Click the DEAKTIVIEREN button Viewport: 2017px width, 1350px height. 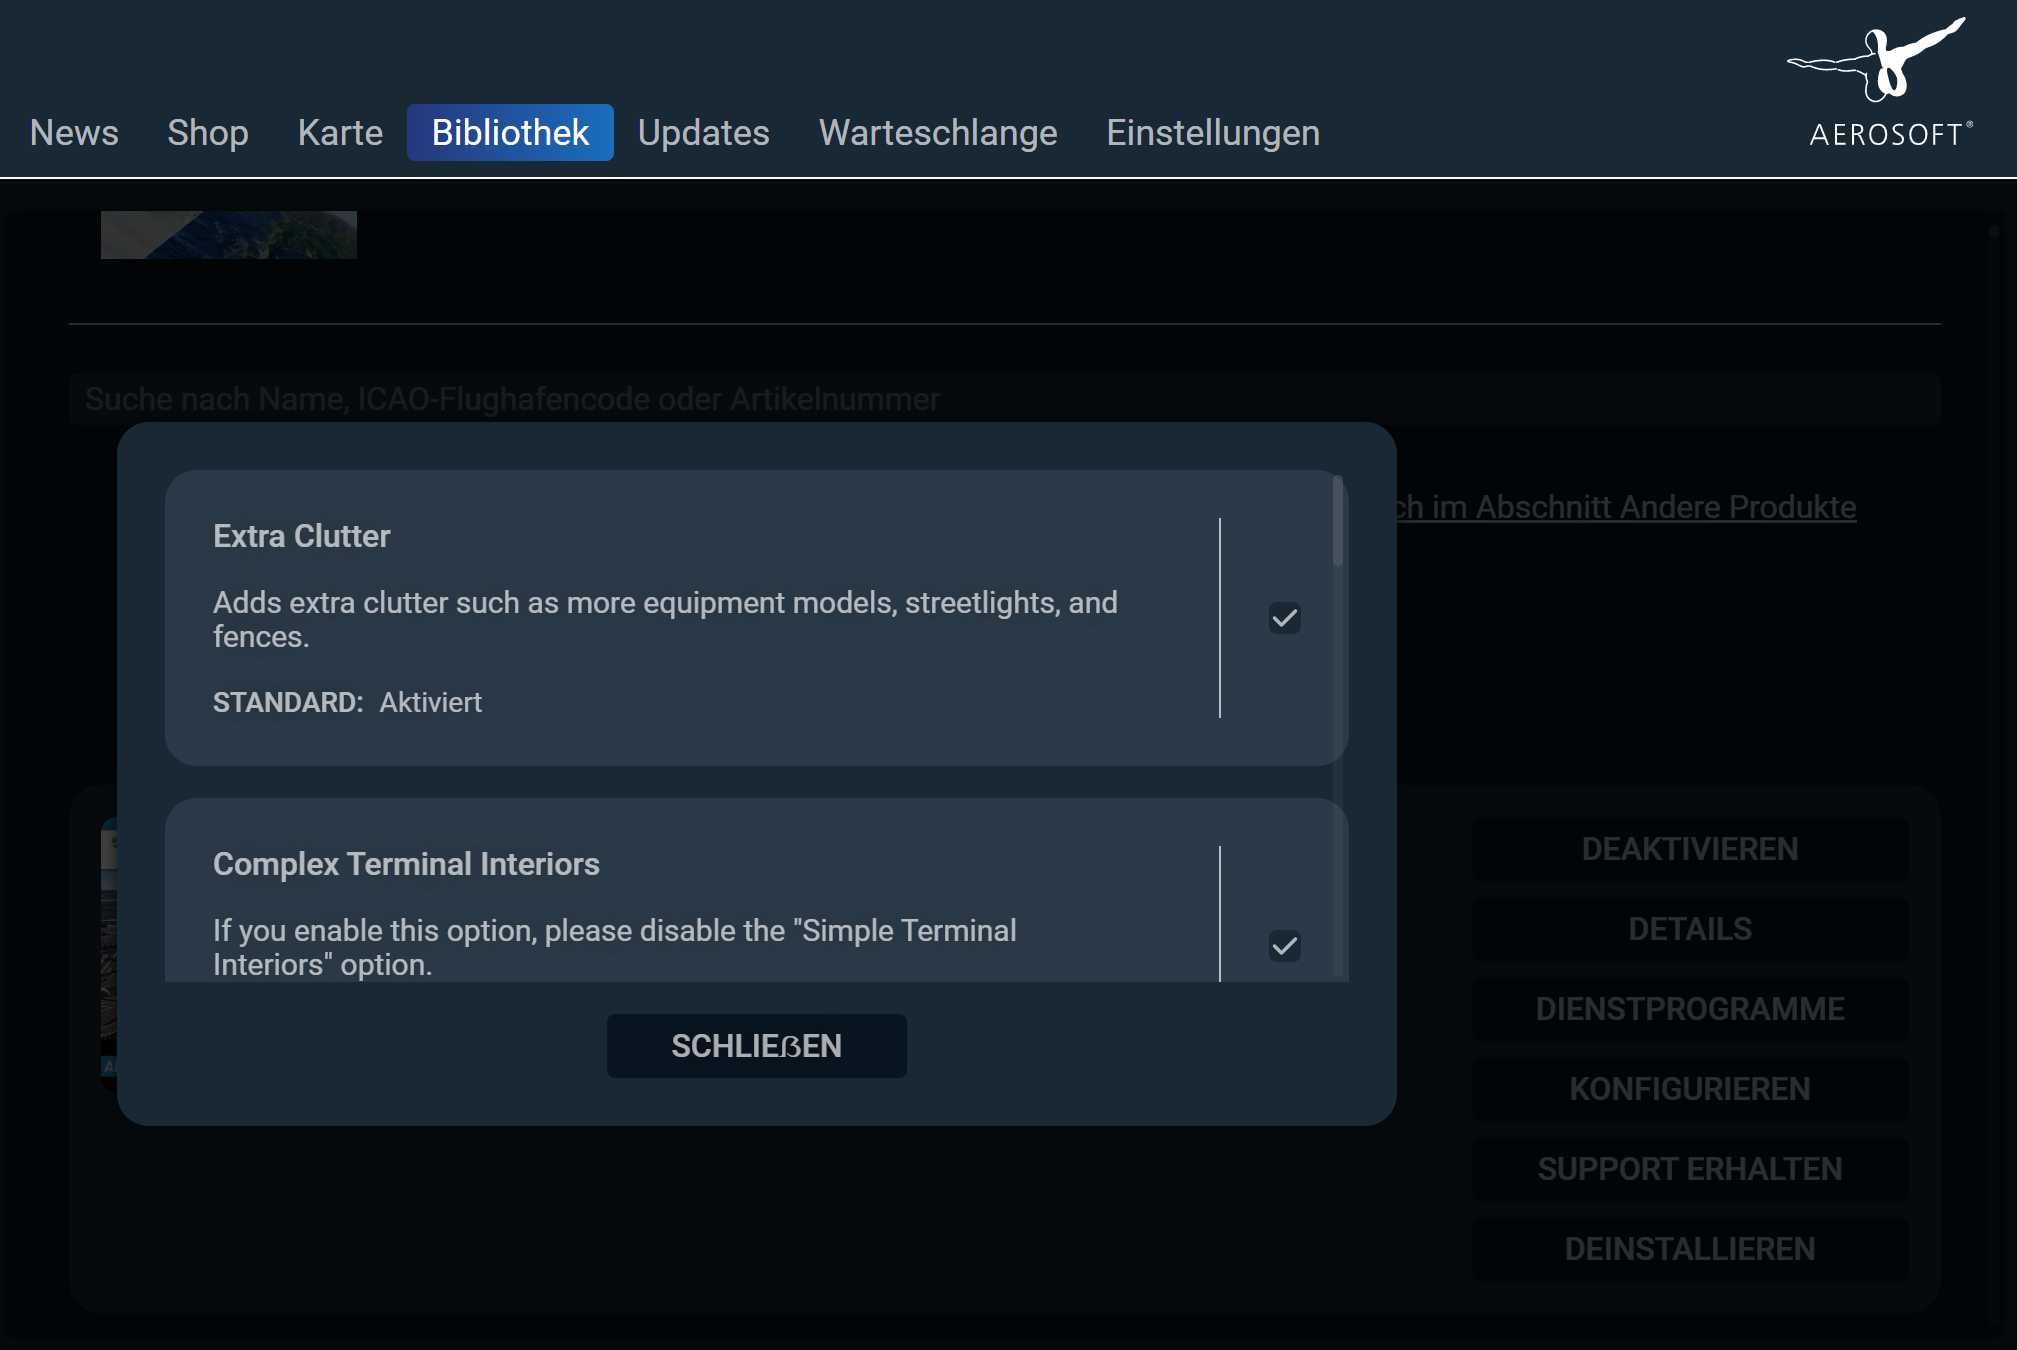[x=1689, y=849]
